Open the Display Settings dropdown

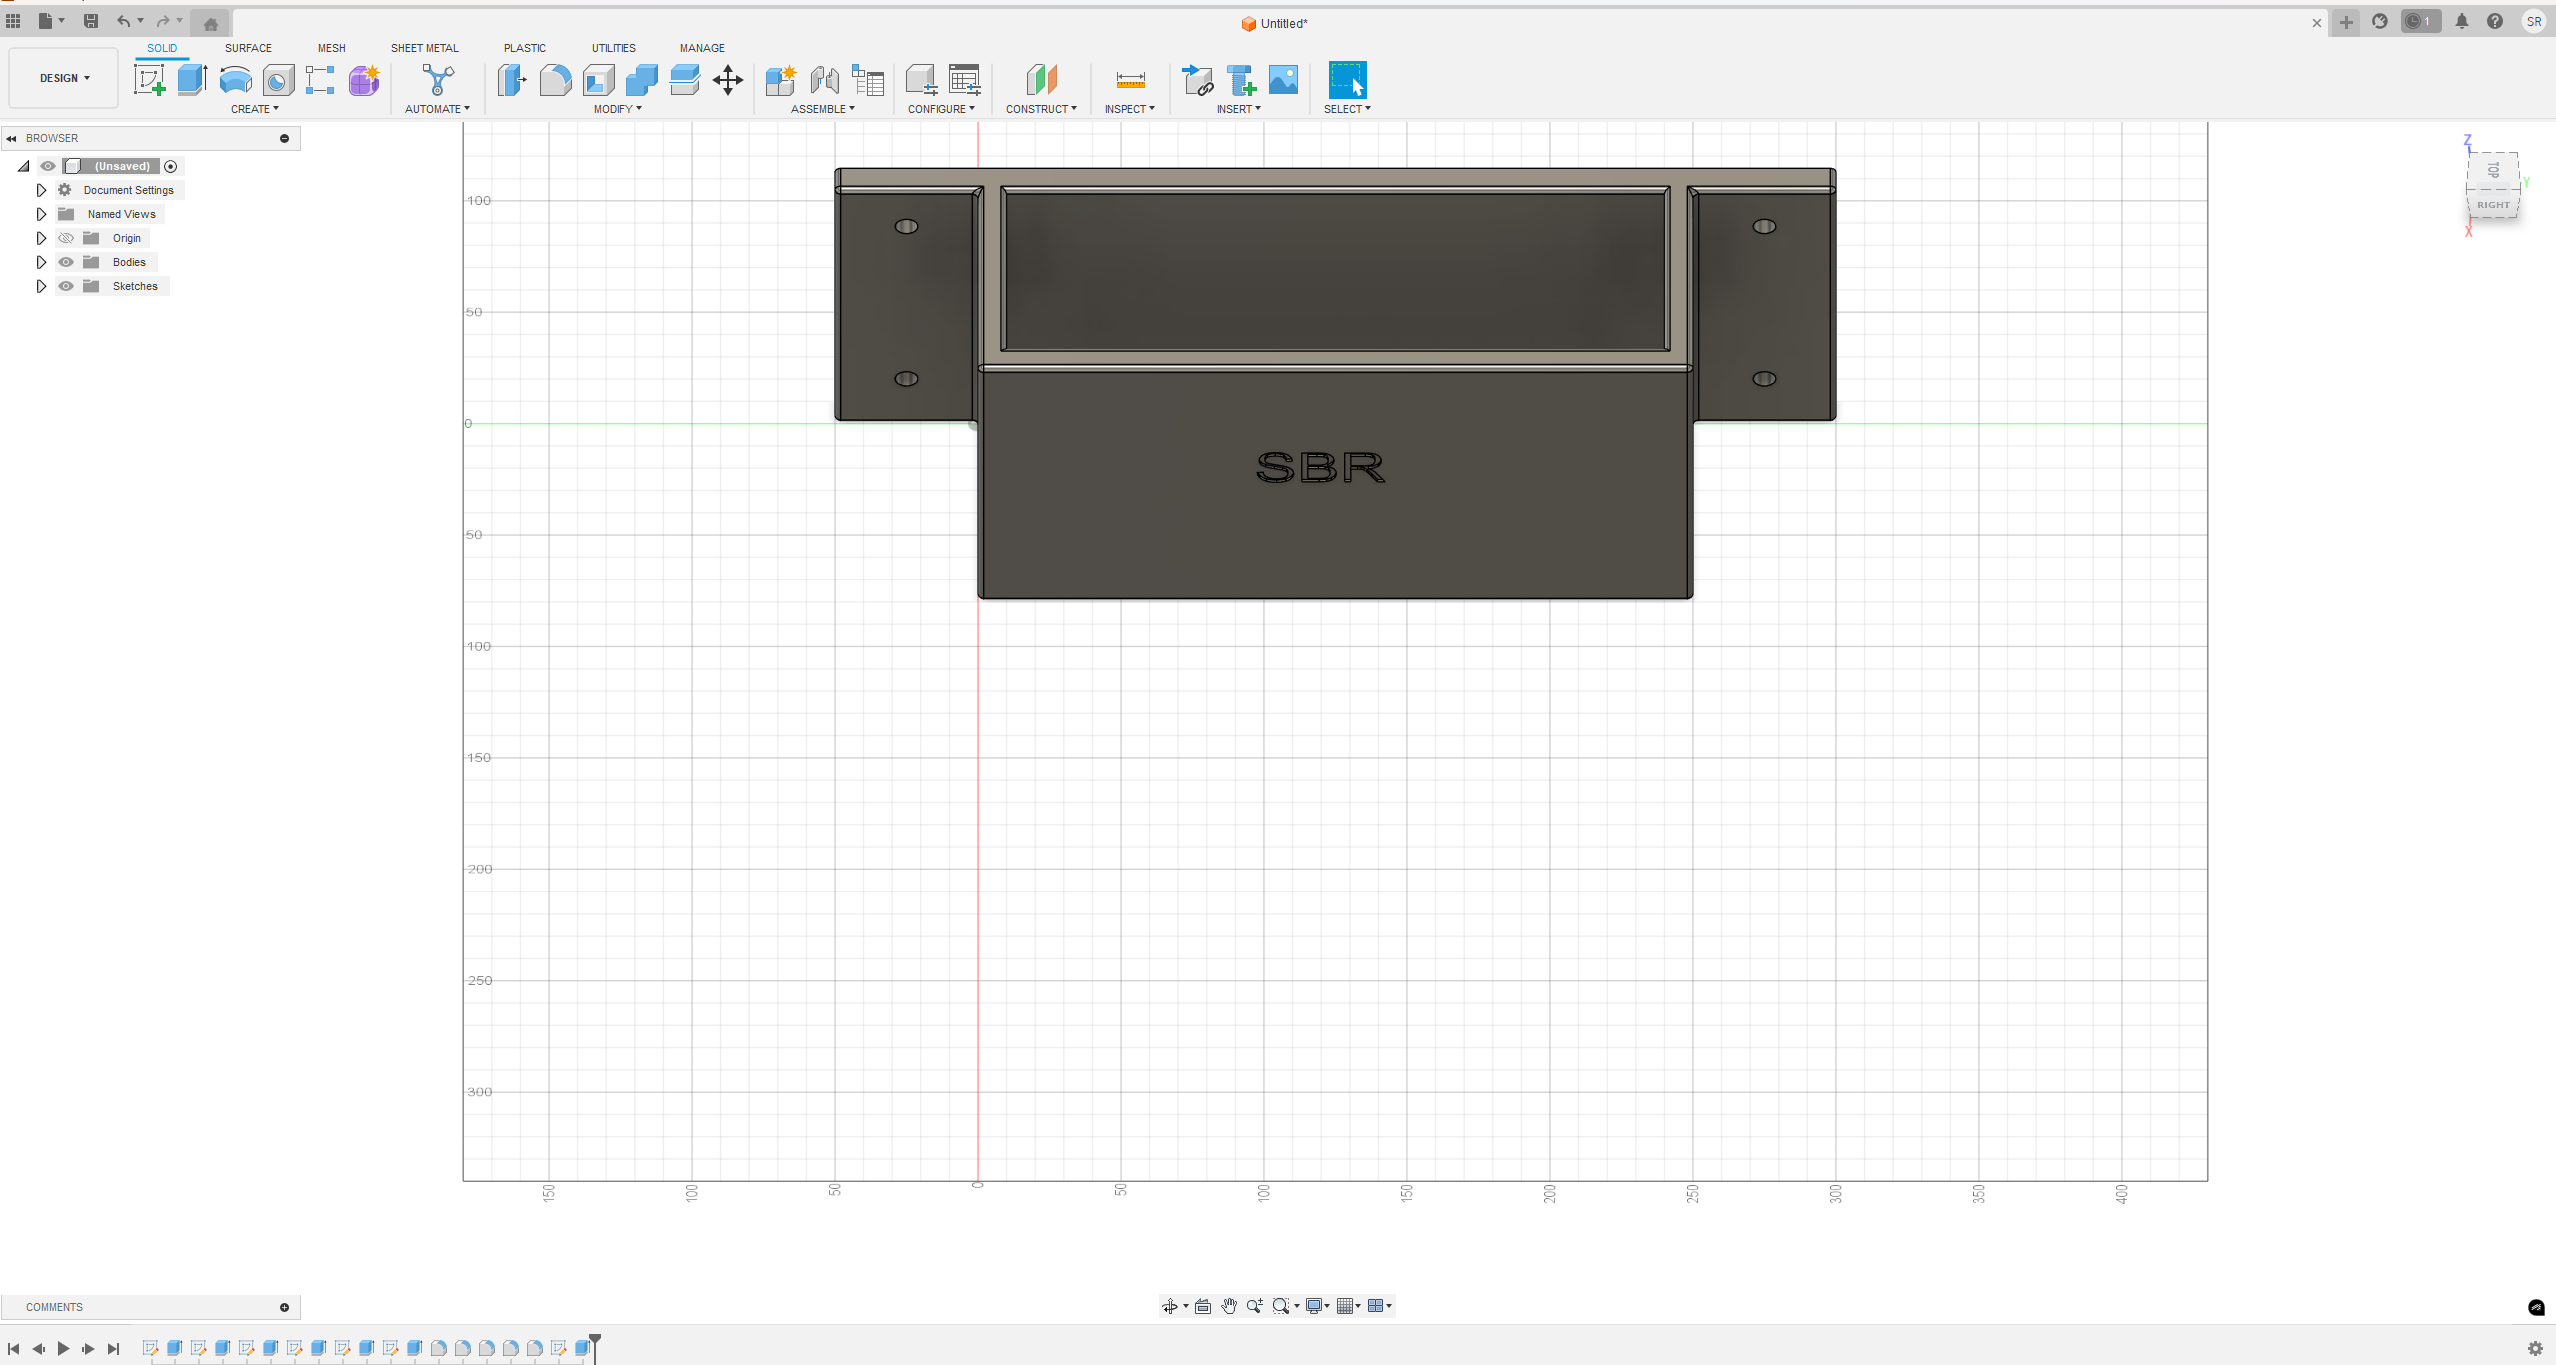(1318, 1306)
